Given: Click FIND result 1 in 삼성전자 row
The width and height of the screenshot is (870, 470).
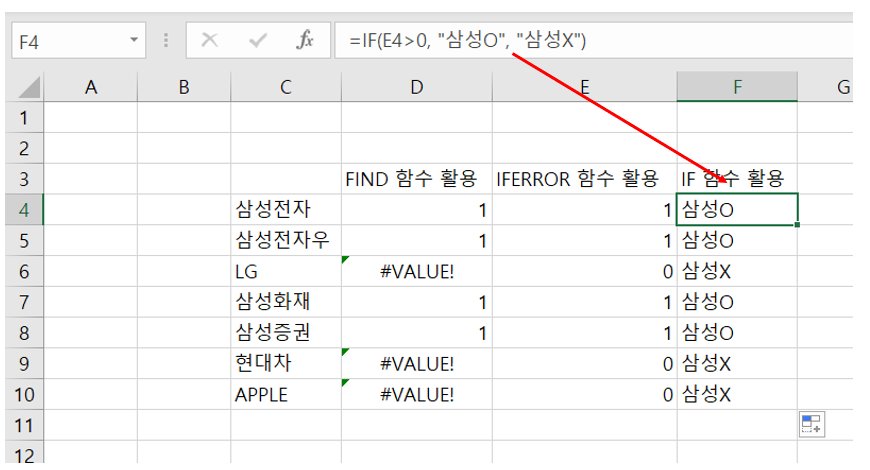Looking at the screenshot, I should click(417, 210).
